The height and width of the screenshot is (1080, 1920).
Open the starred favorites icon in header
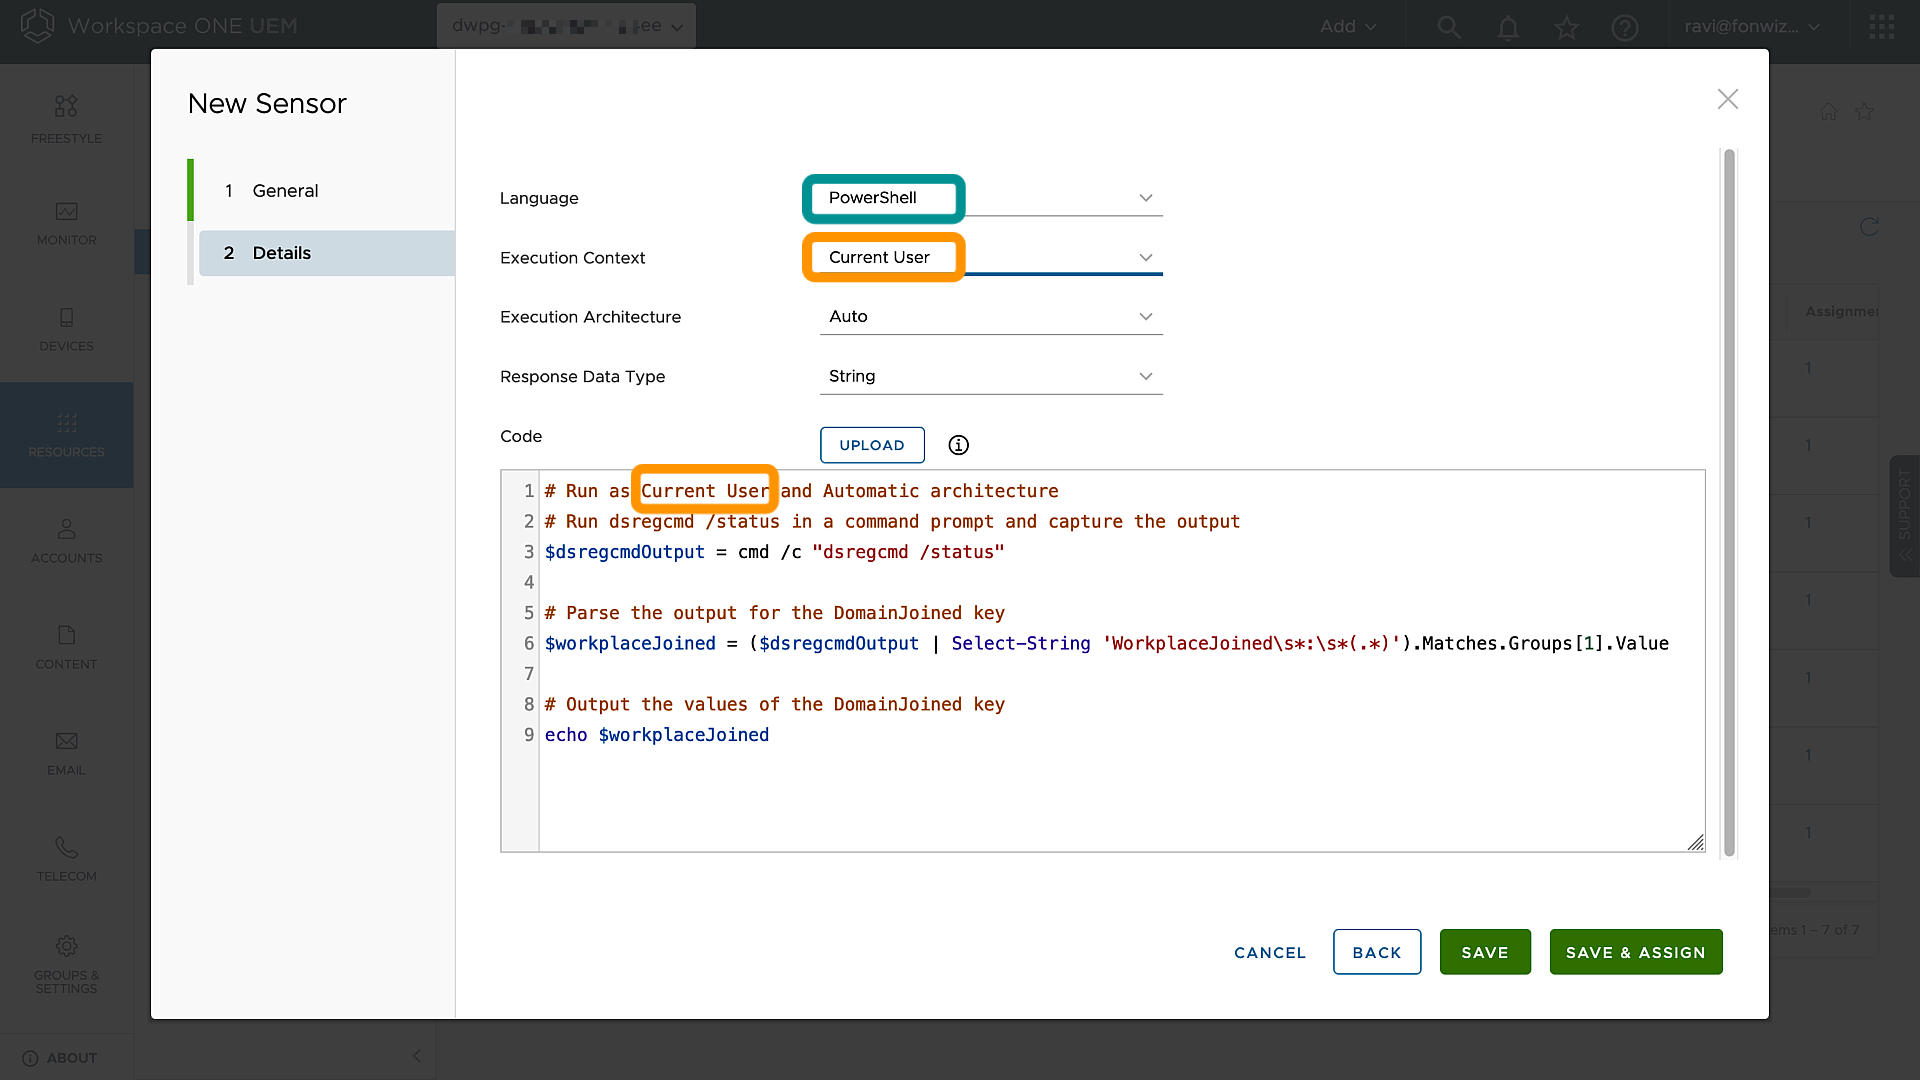pos(1566,27)
